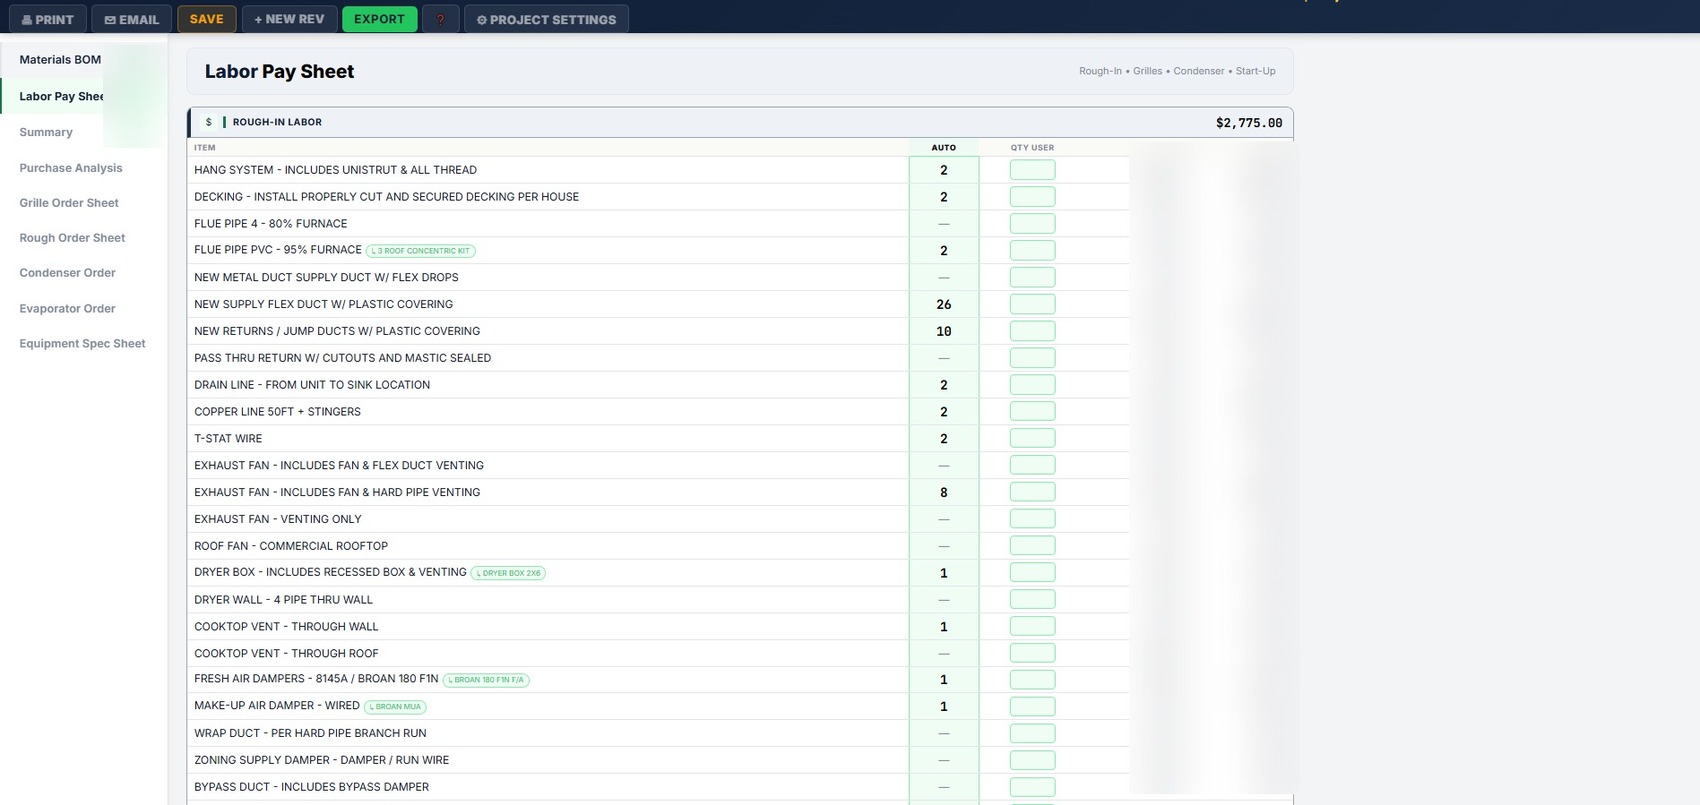Click the qty user field for Decking

(1032, 197)
